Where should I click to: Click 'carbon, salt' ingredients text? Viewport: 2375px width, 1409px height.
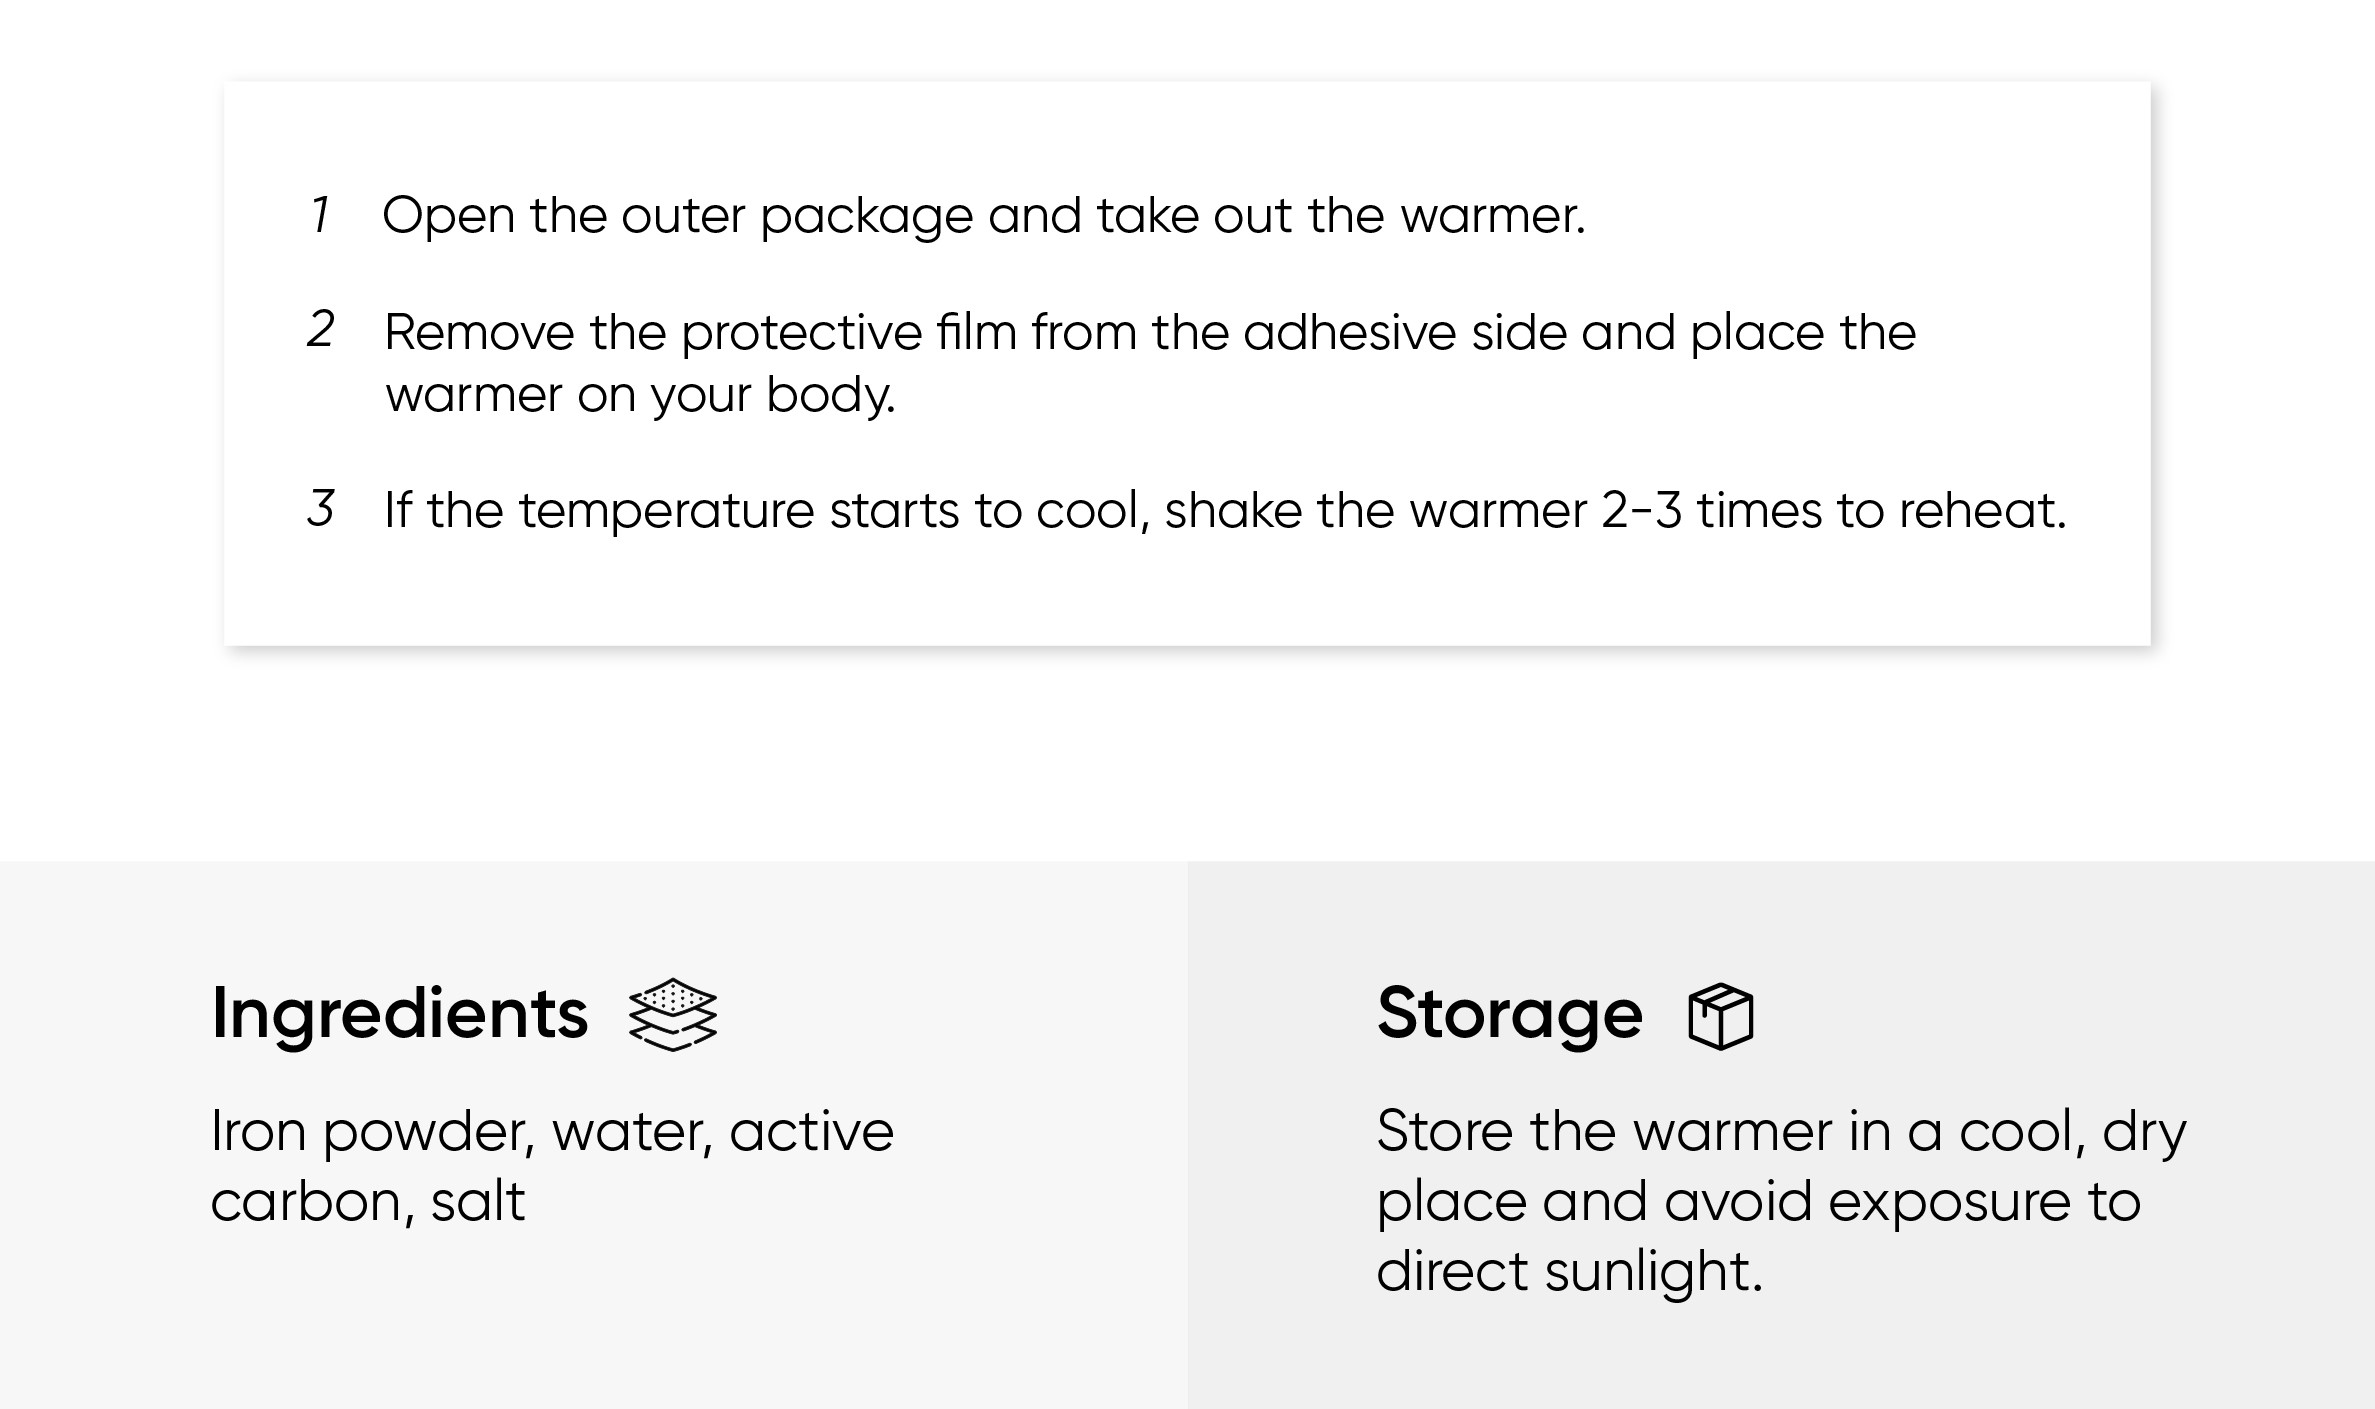(x=367, y=1201)
